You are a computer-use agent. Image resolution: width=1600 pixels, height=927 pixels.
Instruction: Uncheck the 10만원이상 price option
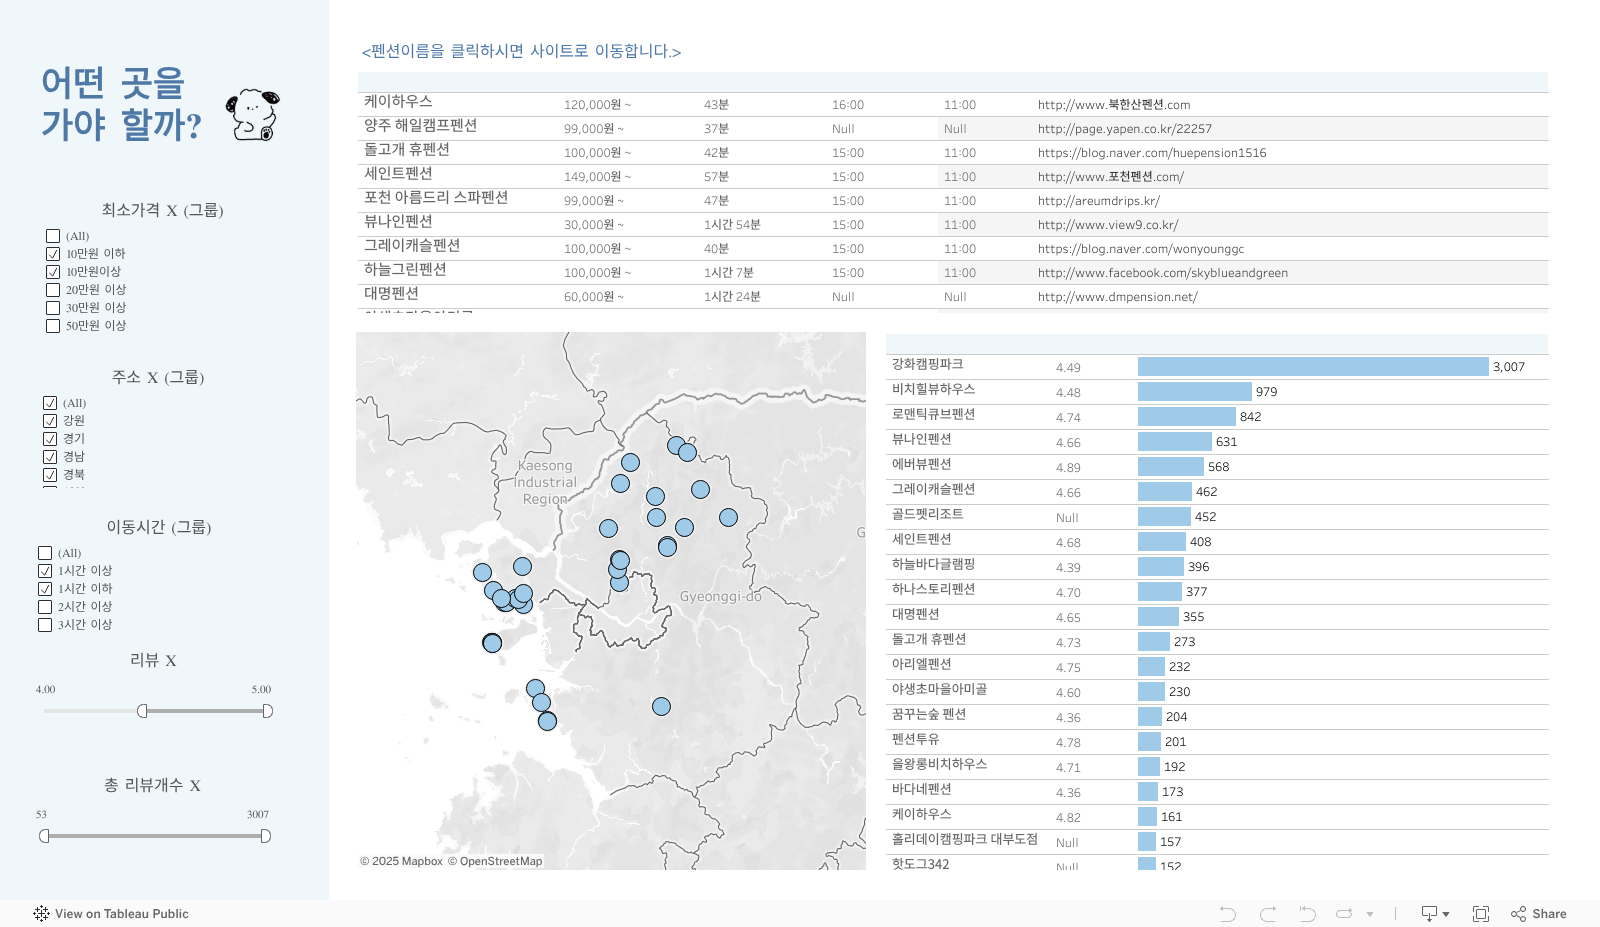[53, 272]
